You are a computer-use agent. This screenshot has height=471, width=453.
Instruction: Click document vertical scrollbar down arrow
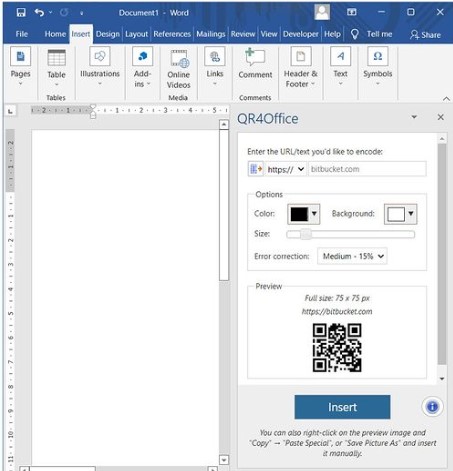[x=224, y=460]
